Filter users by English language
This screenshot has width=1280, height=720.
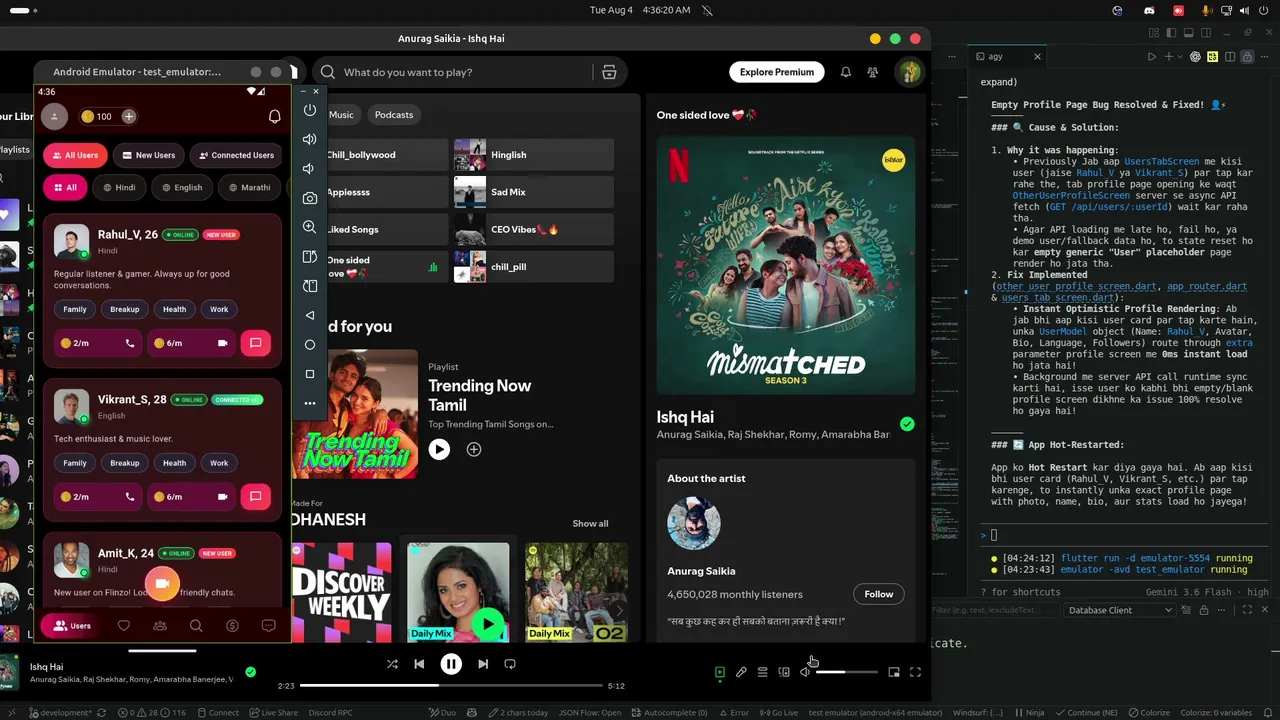click(182, 187)
